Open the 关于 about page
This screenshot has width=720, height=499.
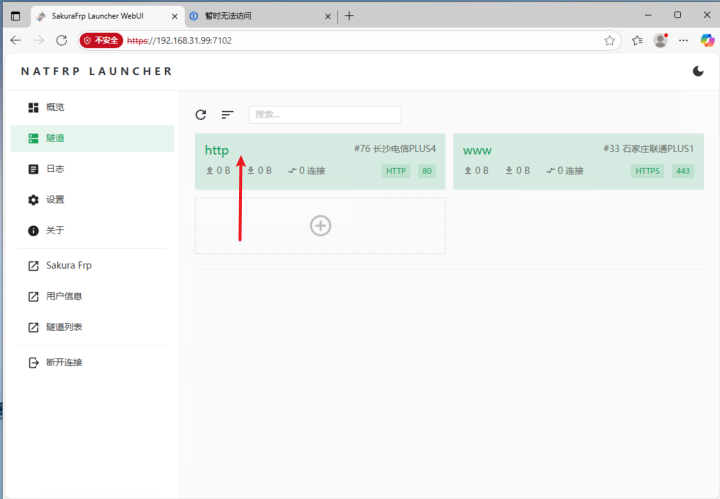tap(55, 231)
